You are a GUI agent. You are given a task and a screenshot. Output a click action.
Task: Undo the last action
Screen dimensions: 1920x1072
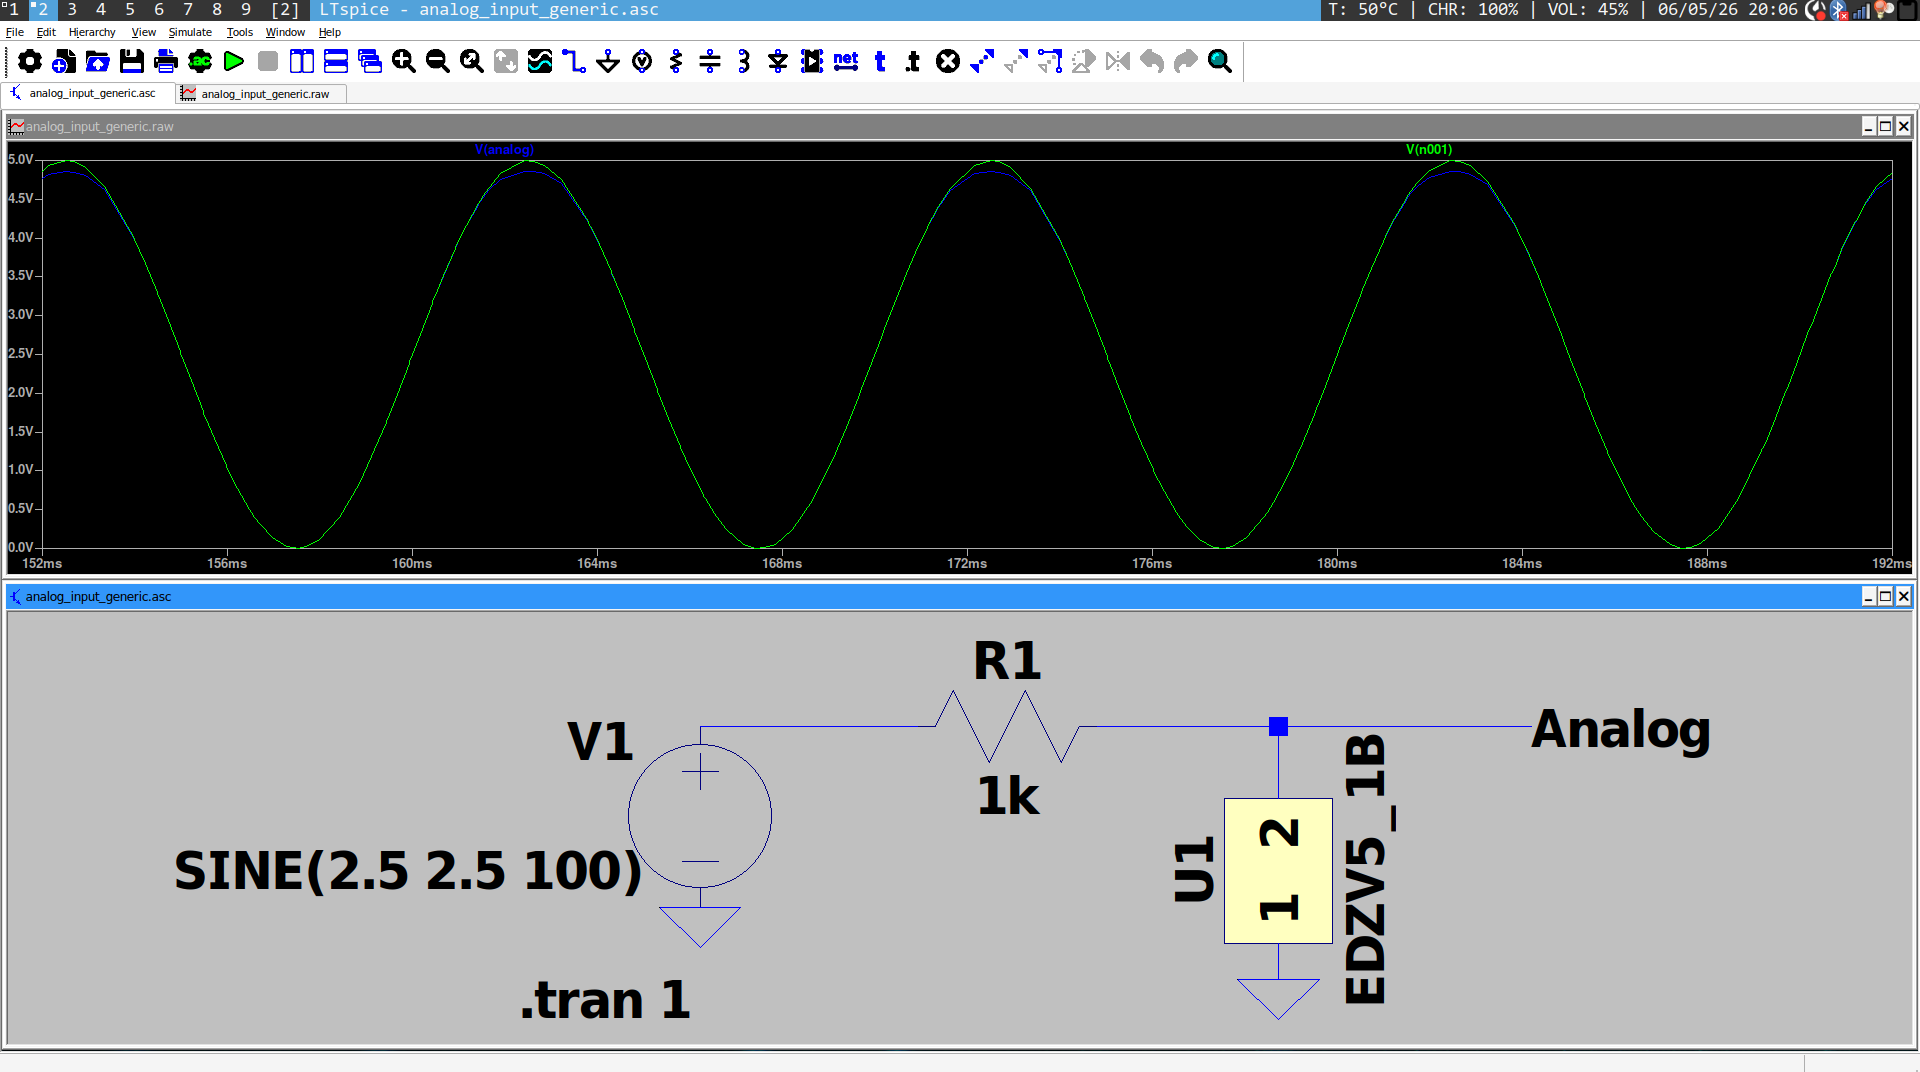pyautogui.click(x=1152, y=61)
